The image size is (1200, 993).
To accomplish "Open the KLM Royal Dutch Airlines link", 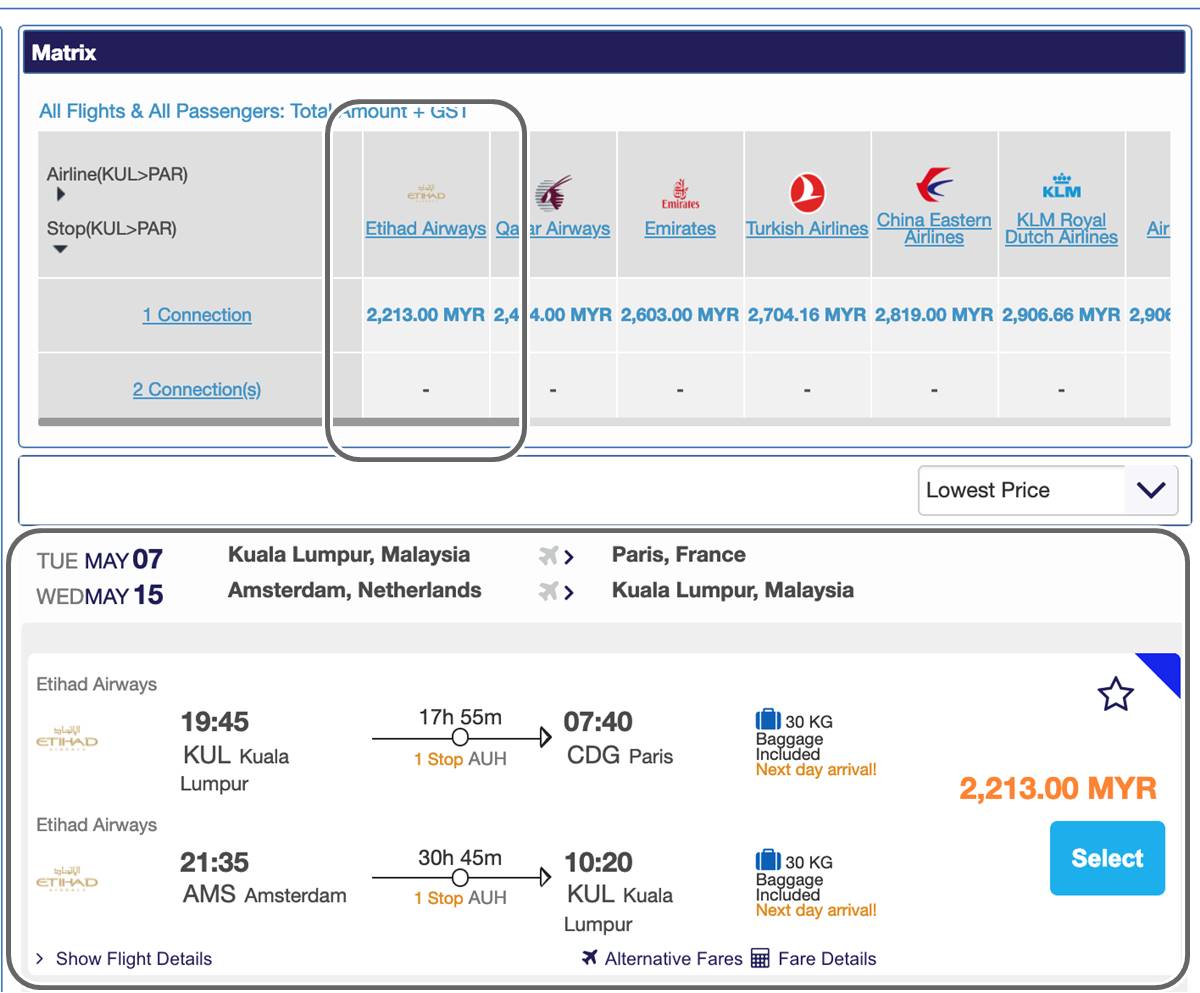I will pyautogui.click(x=1061, y=228).
